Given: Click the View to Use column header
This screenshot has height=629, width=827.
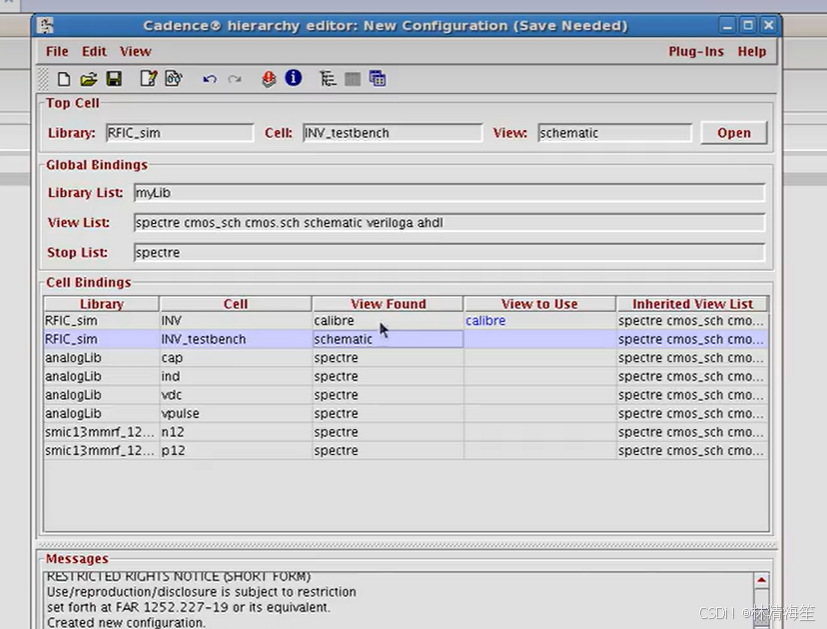Looking at the screenshot, I should click(x=540, y=304).
